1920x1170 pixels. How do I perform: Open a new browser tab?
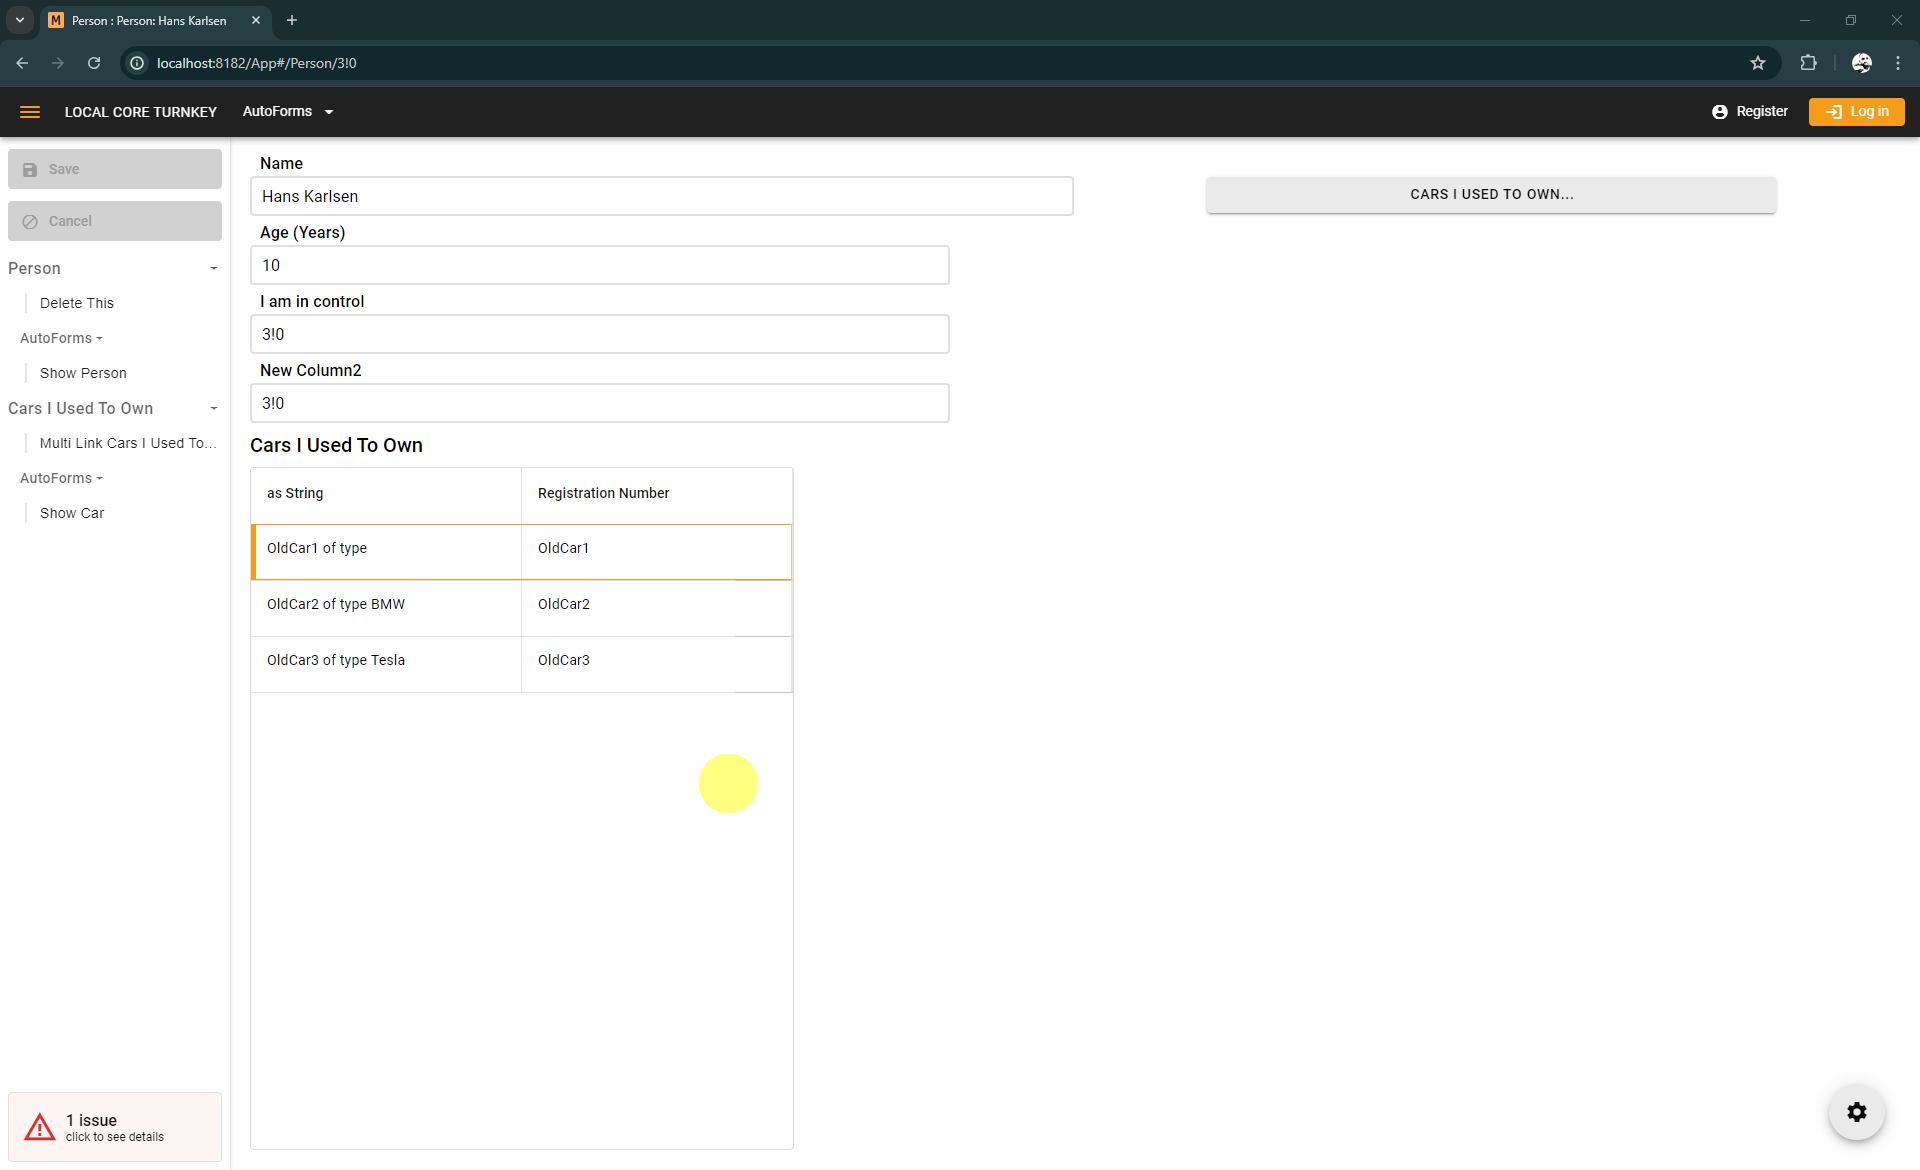pyautogui.click(x=292, y=20)
